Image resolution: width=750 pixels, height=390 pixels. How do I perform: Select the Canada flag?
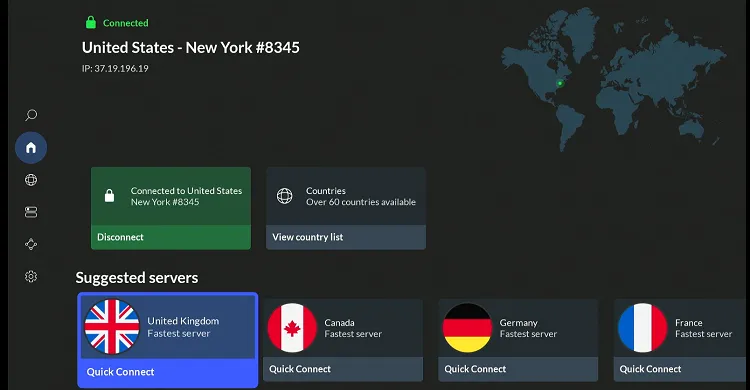pos(292,328)
